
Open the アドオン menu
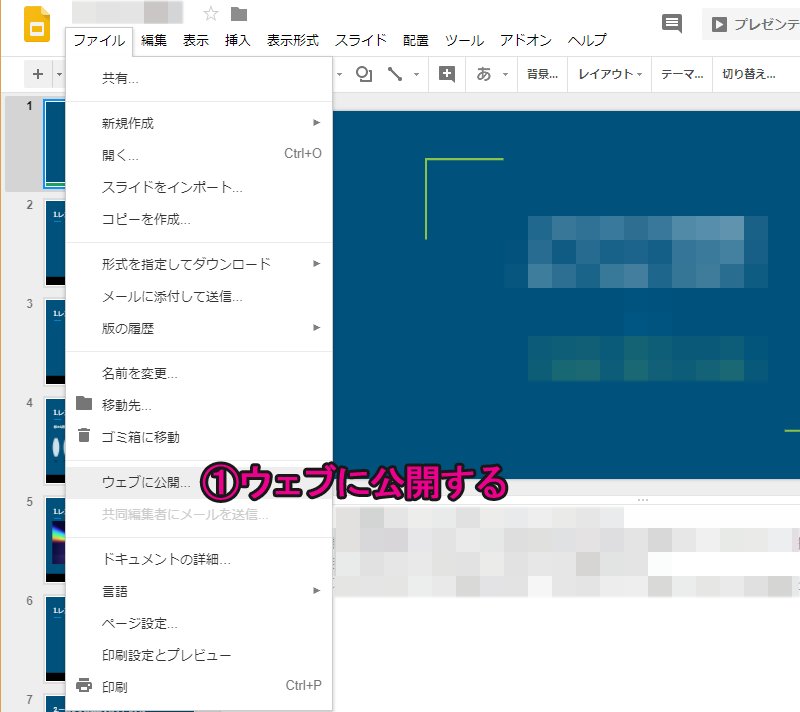pyautogui.click(x=526, y=40)
